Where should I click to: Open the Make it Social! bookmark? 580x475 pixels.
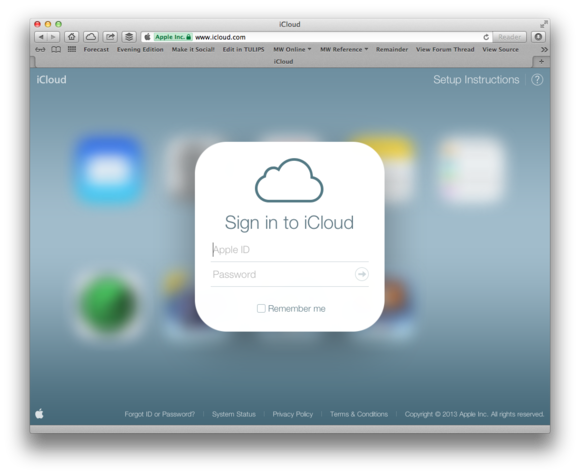click(x=193, y=49)
